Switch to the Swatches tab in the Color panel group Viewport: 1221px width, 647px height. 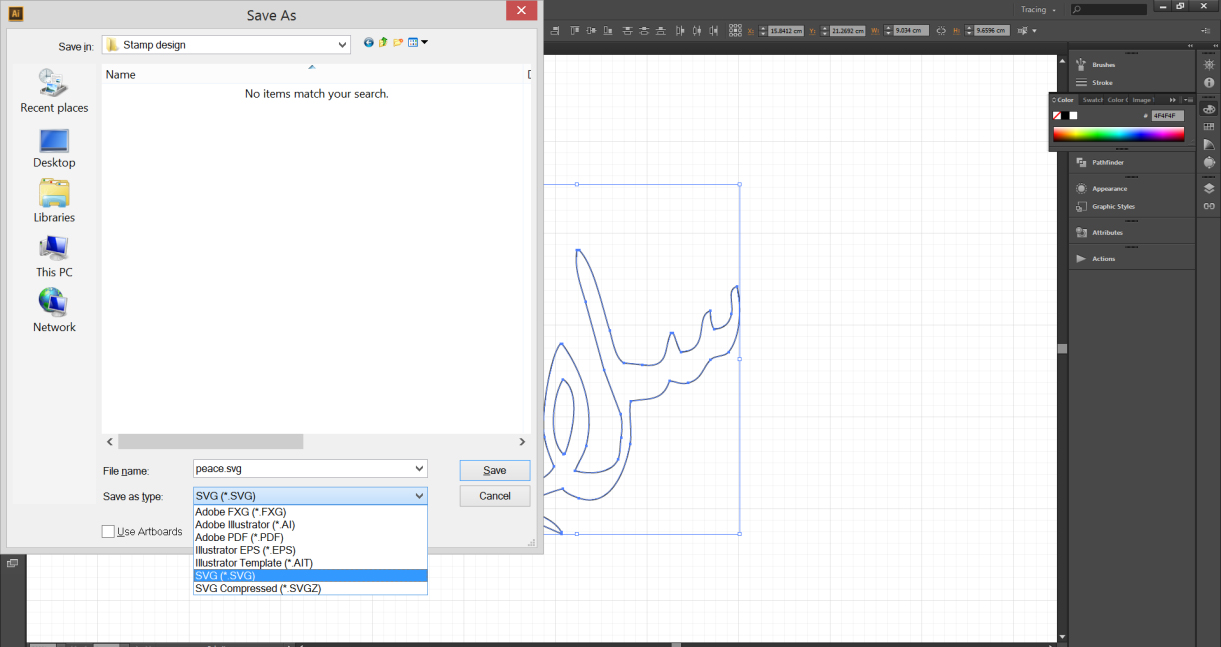[x=1092, y=100]
